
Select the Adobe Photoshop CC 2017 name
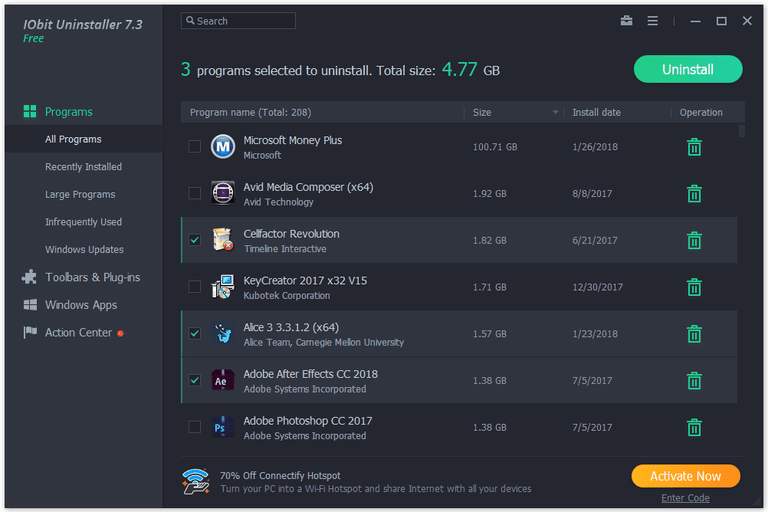coord(308,421)
